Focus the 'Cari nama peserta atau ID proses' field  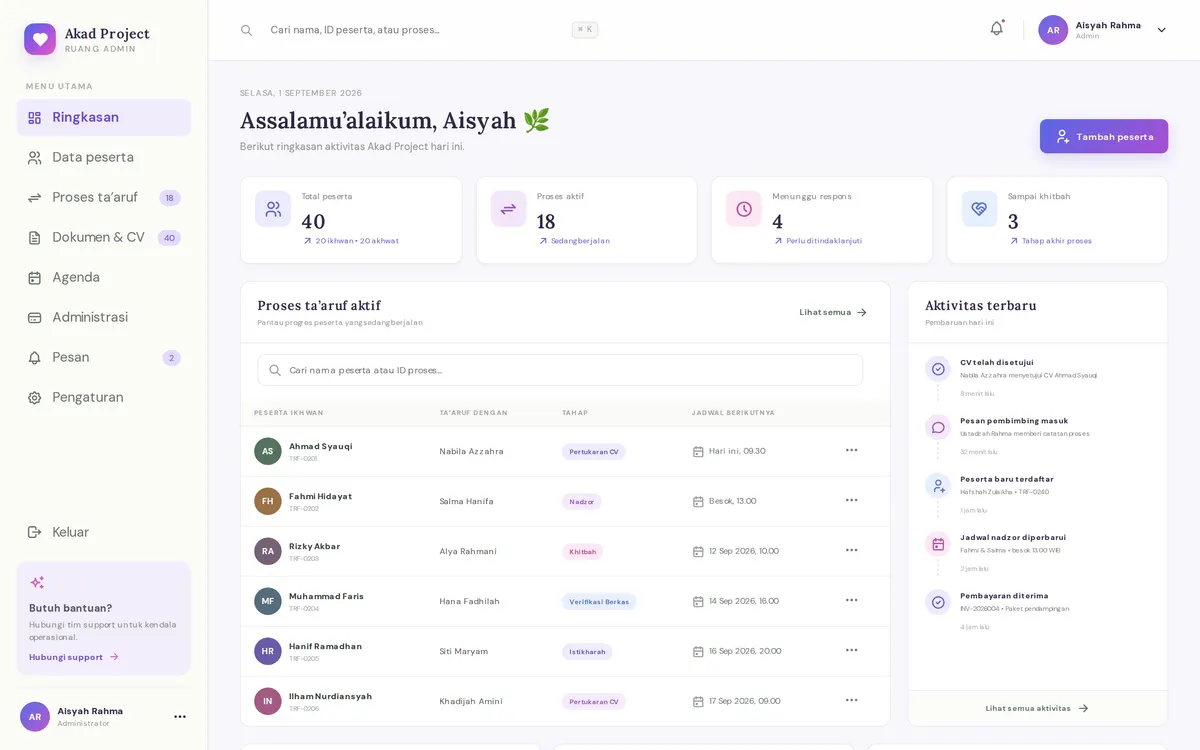(560, 370)
